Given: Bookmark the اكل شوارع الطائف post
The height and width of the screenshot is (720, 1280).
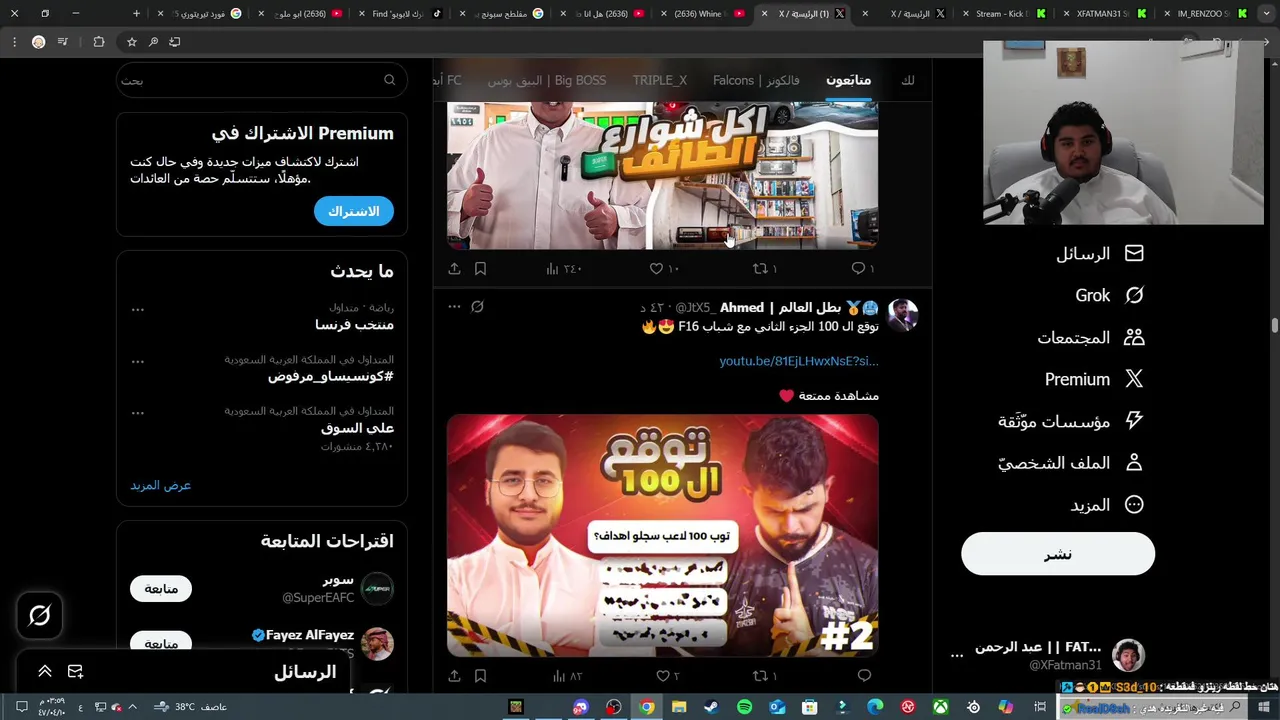Looking at the screenshot, I should click(480, 268).
